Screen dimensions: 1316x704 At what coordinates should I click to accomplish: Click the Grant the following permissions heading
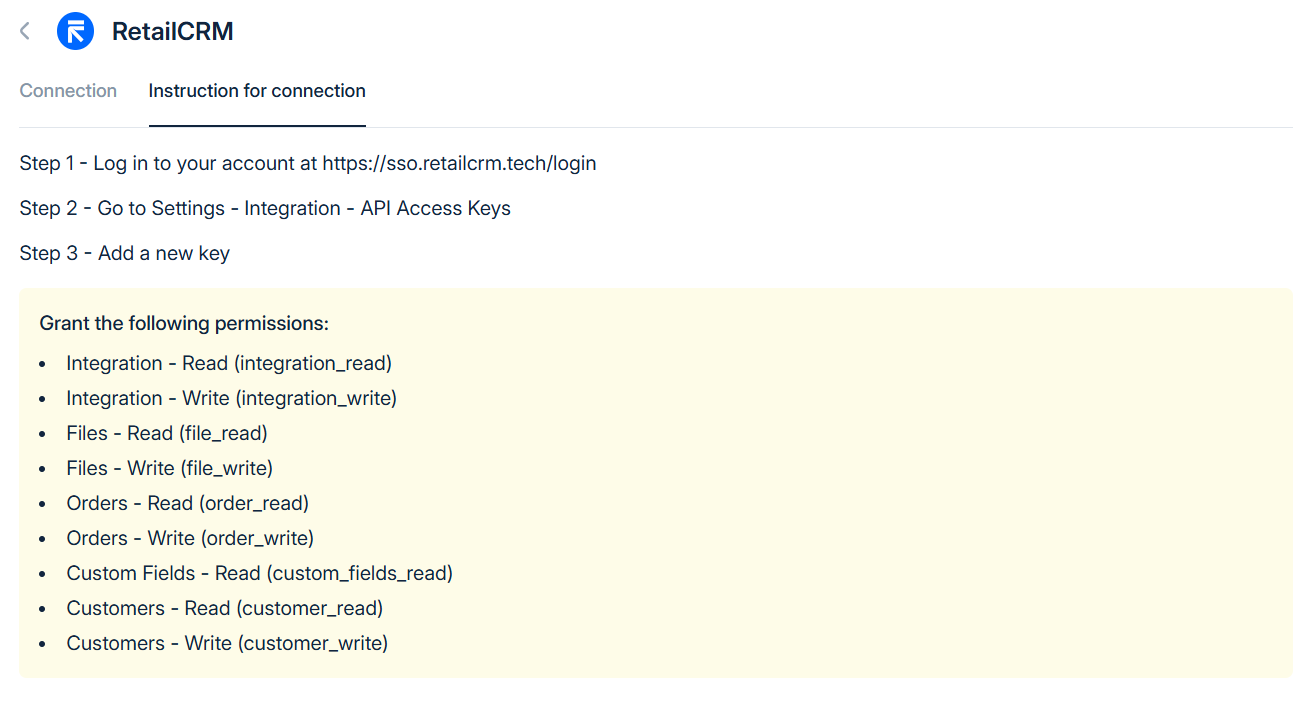pos(184,324)
